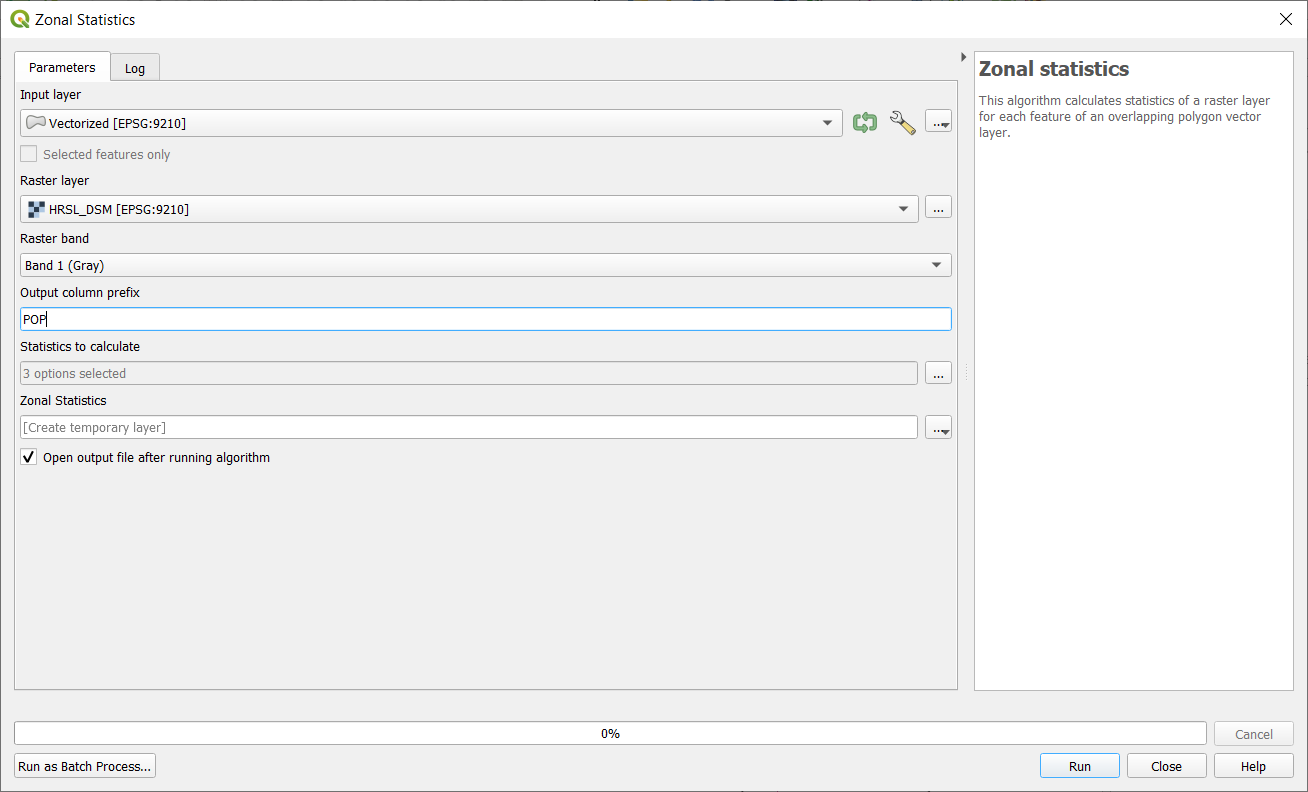Click the Raster band label

click(54, 238)
